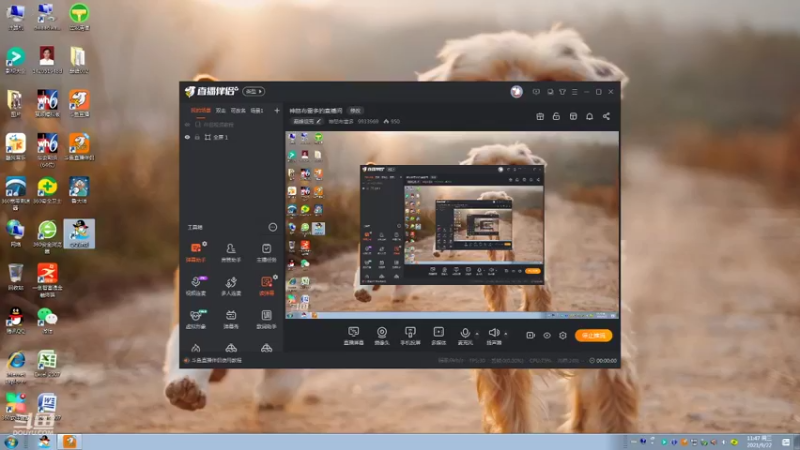
Task: Click the chat window icon in title bar
Action: 550,92
